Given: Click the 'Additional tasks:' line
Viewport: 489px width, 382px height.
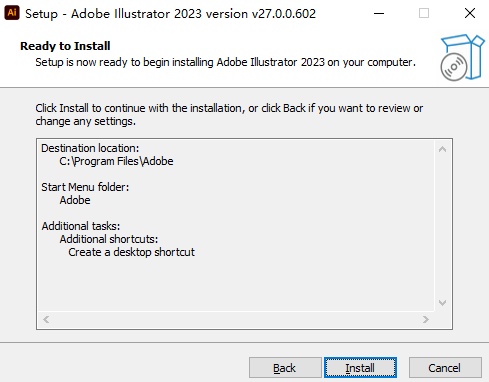Looking at the screenshot, I should click(81, 226).
